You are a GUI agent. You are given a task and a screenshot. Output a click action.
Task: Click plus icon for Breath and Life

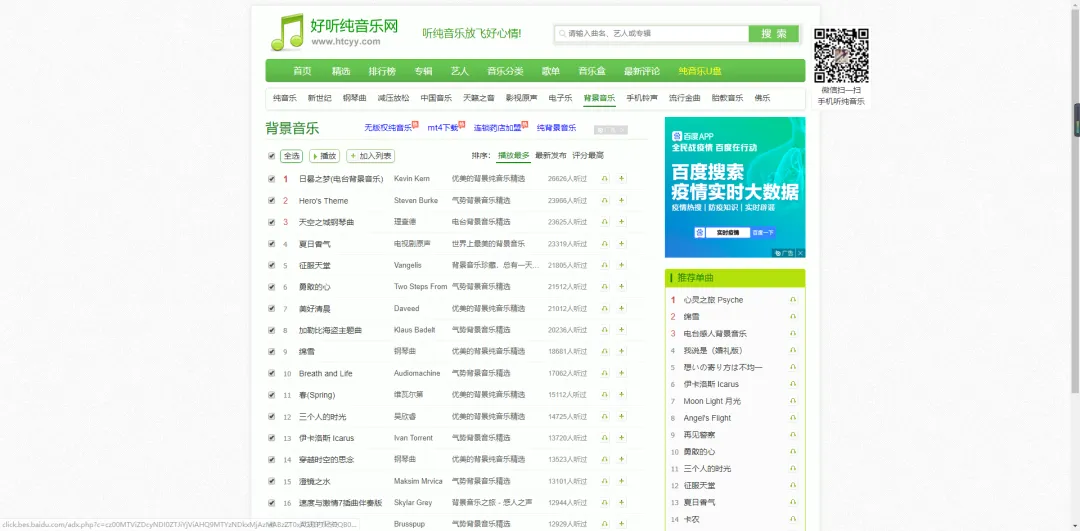coord(621,373)
